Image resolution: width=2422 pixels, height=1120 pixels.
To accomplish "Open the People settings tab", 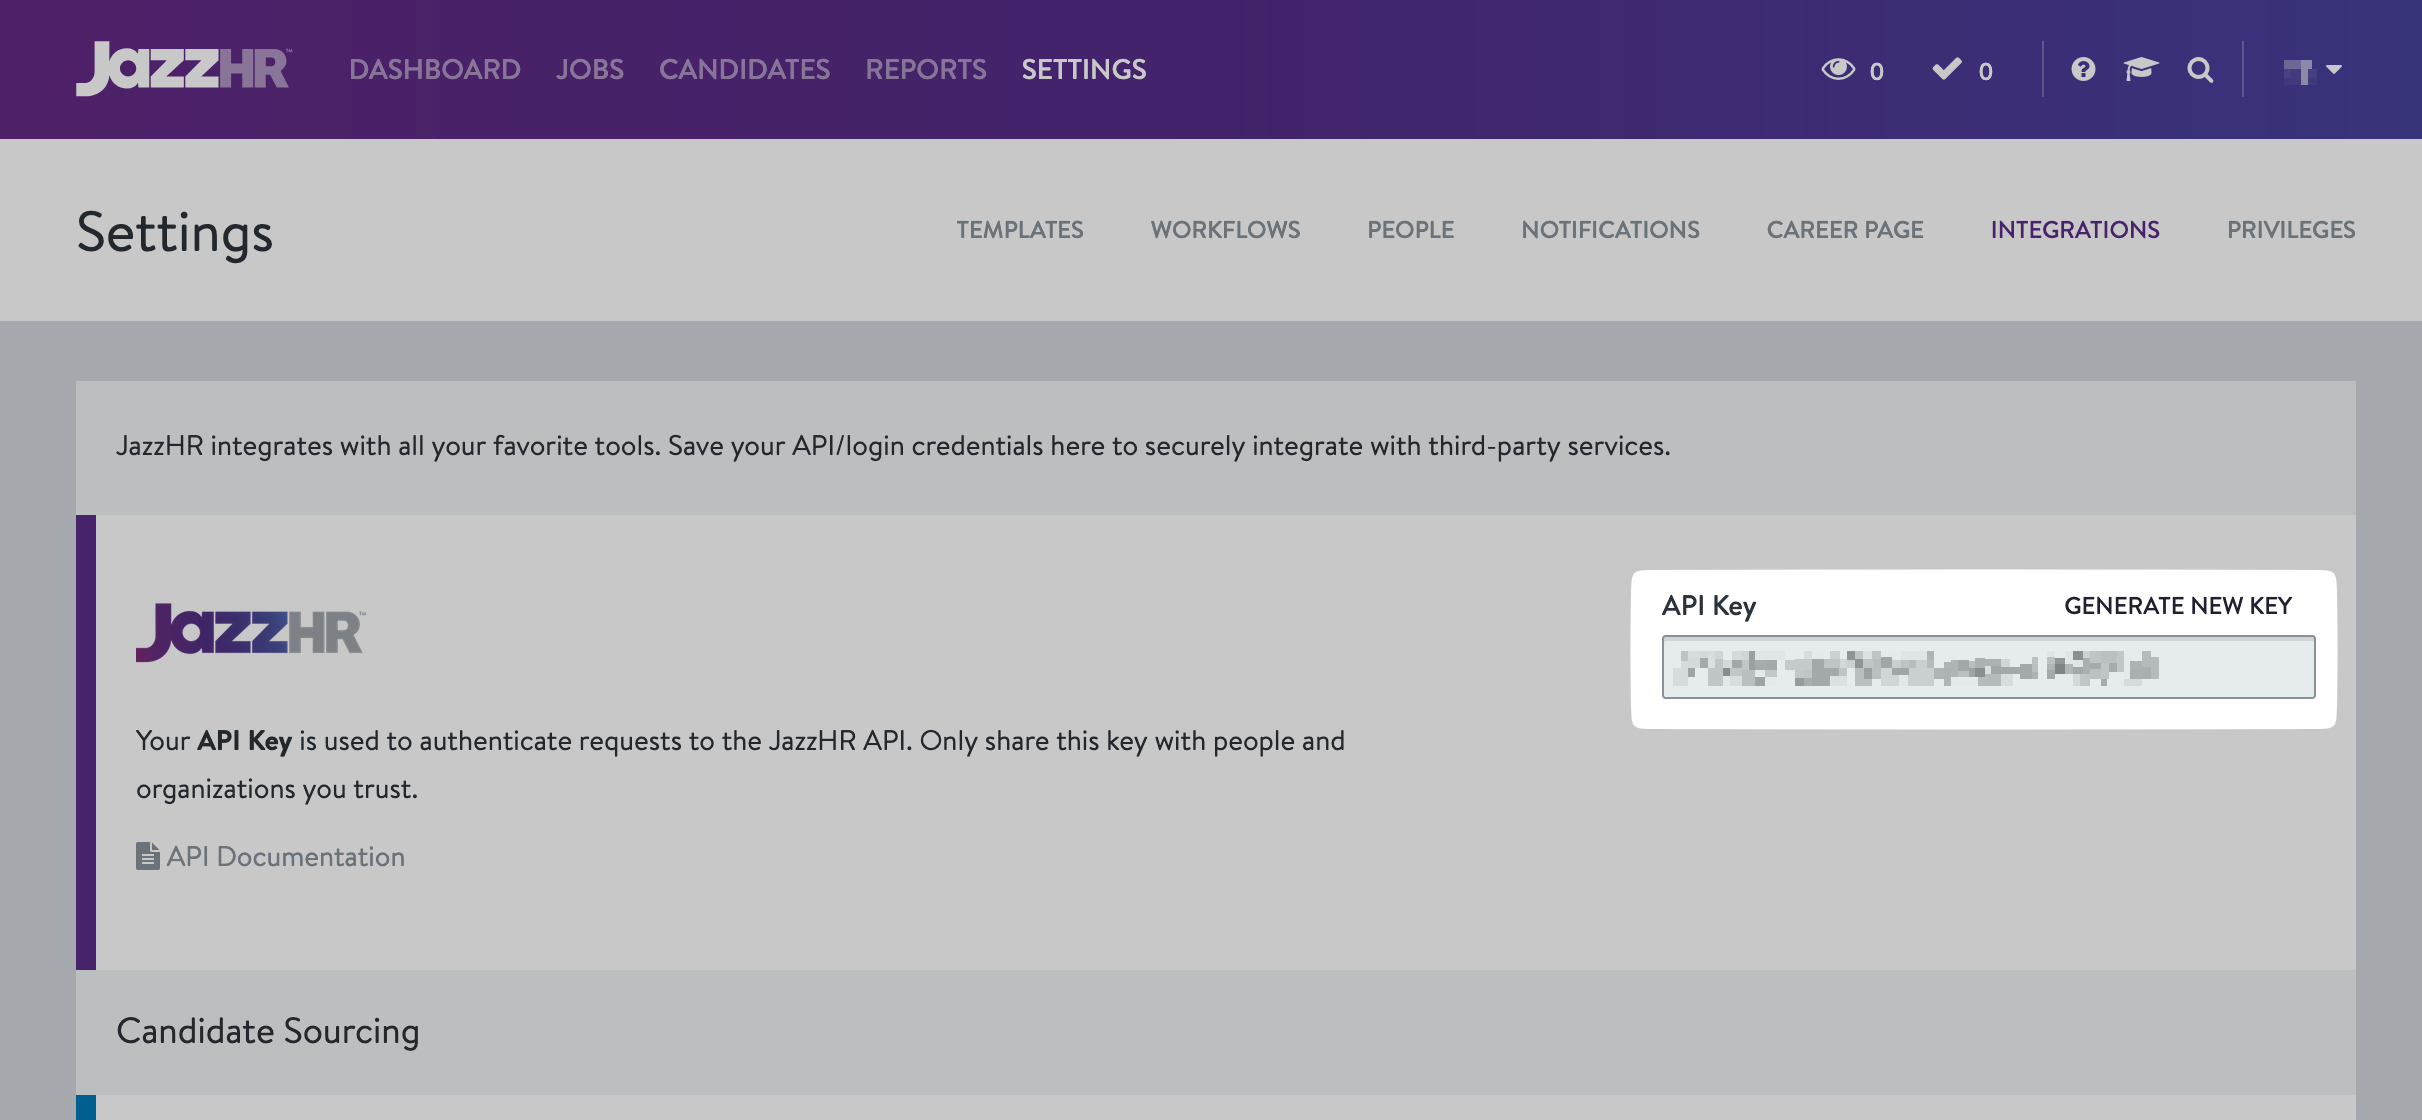I will [1410, 230].
